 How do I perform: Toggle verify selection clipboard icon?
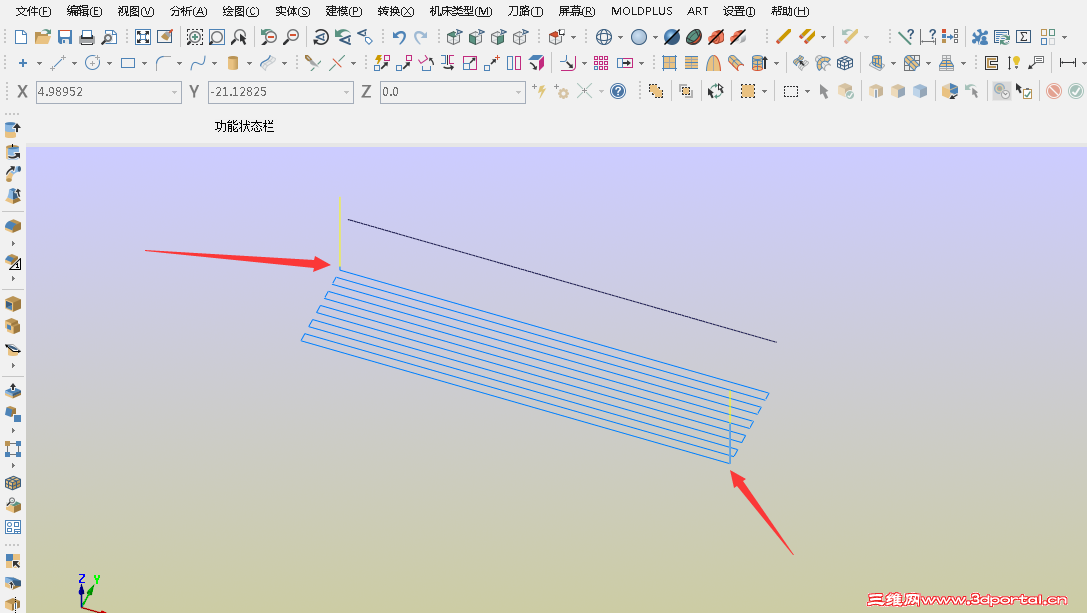pyautogui.click(x=1024, y=91)
